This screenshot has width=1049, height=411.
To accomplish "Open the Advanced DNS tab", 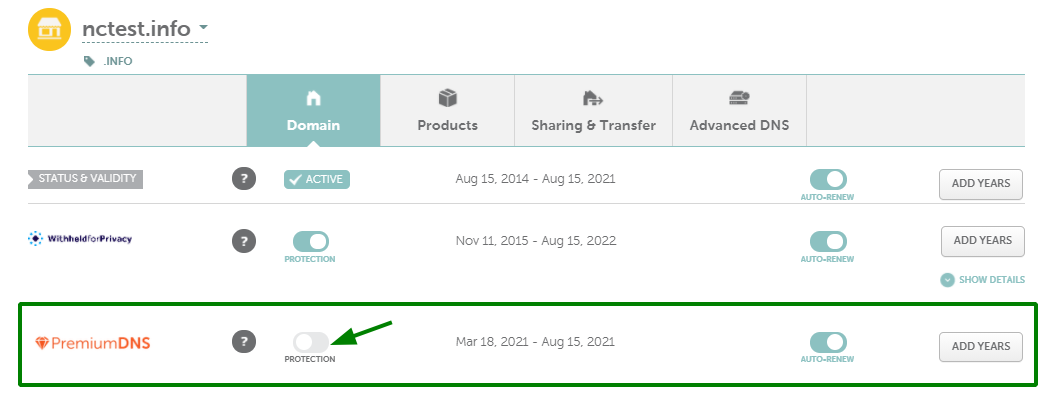I will coord(739,110).
